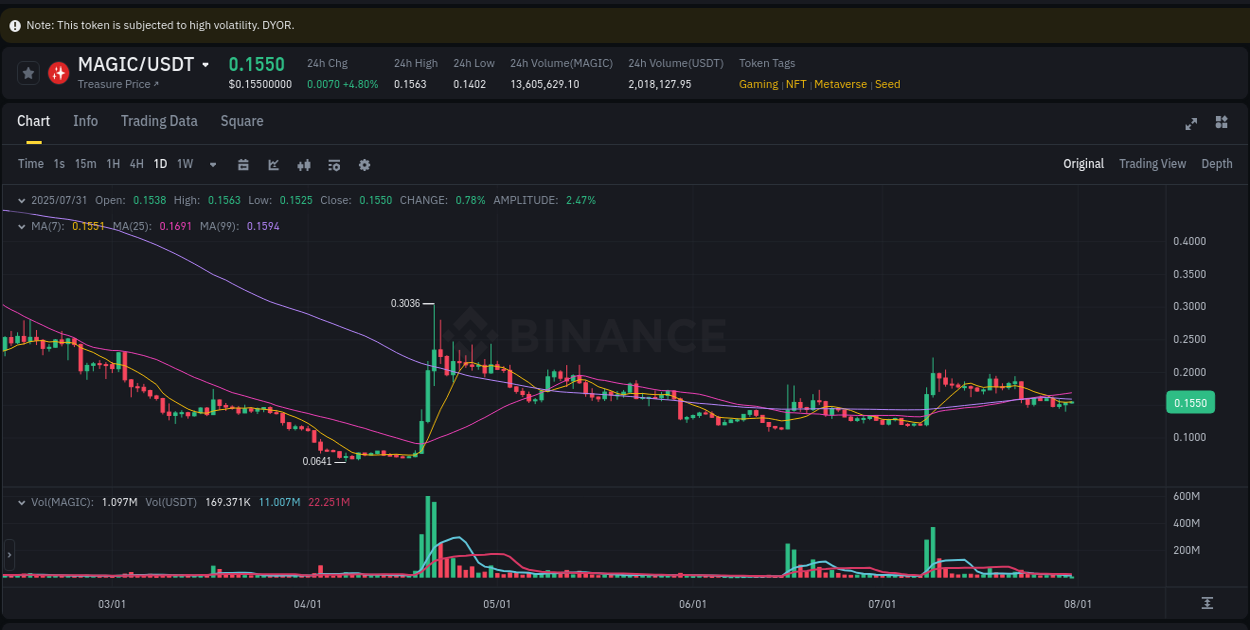Switch to line chart style icon
This screenshot has width=1250, height=630.
point(273,164)
